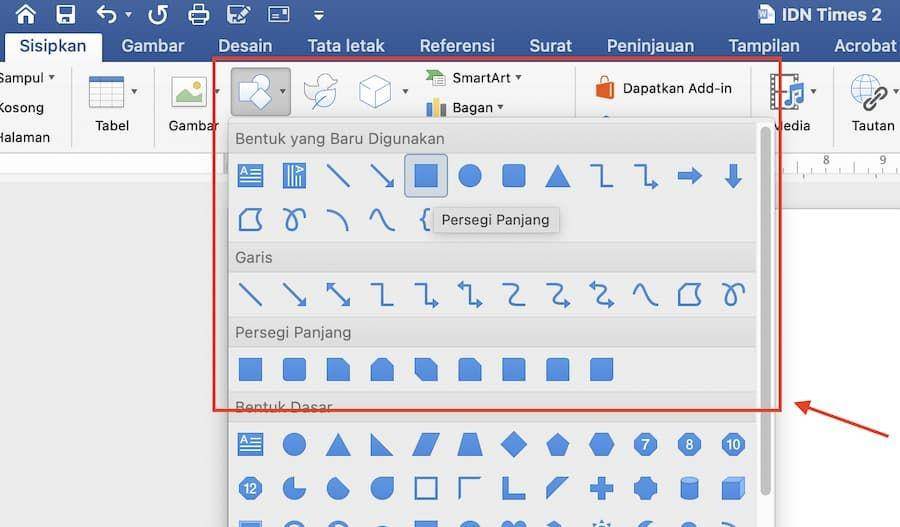Pick the diamond shape in Bentuk Dasar
Screen dimensions: 900x527
click(x=513, y=444)
